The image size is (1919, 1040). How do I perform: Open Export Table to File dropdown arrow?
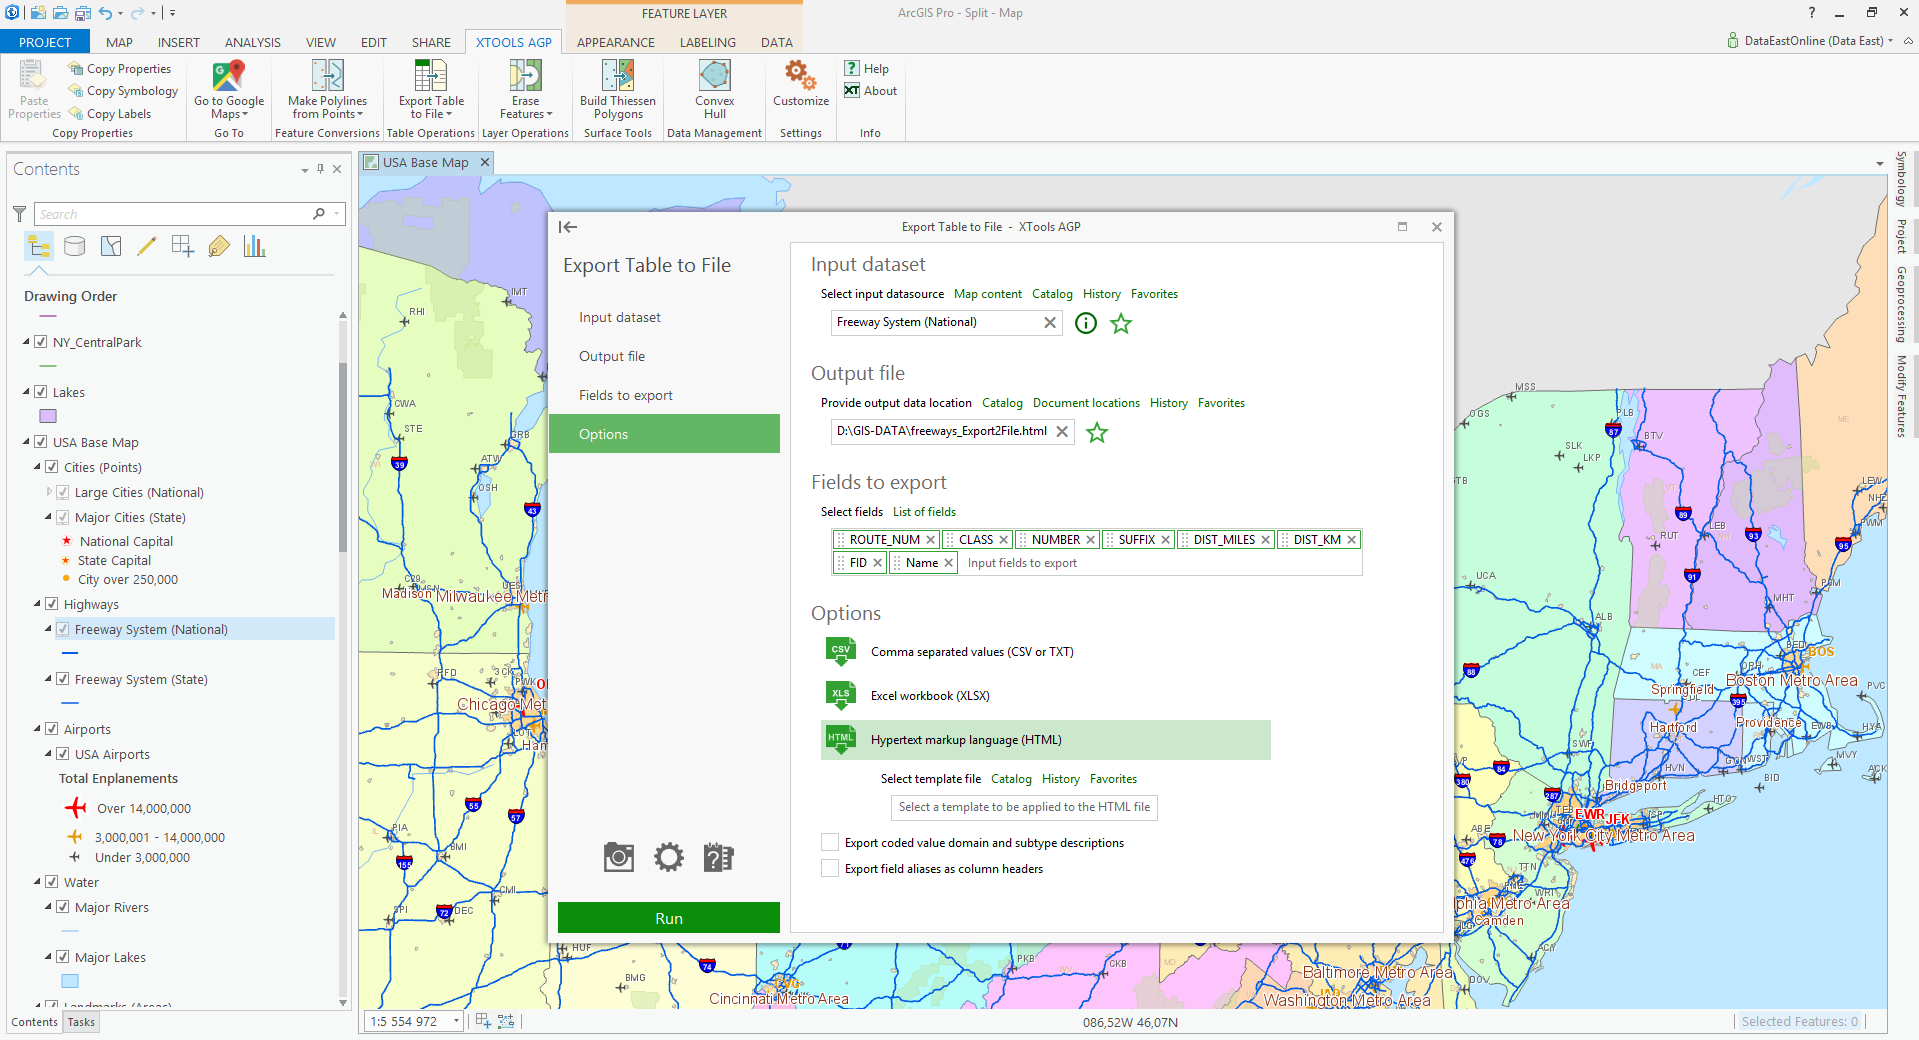449,114
